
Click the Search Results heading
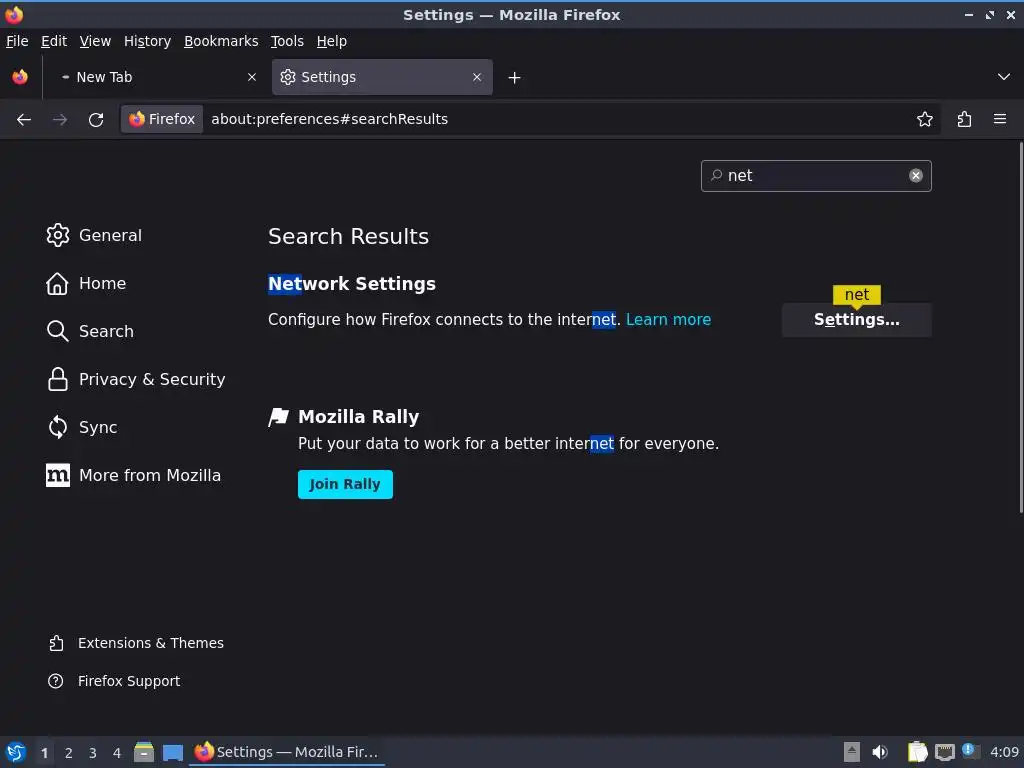(348, 236)
